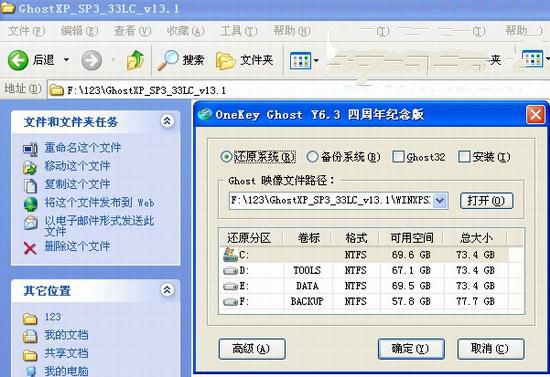This screenshot has width=550, height=377.
Task: Click the publish to Web globe icon
Action: [x=31, y=204]
